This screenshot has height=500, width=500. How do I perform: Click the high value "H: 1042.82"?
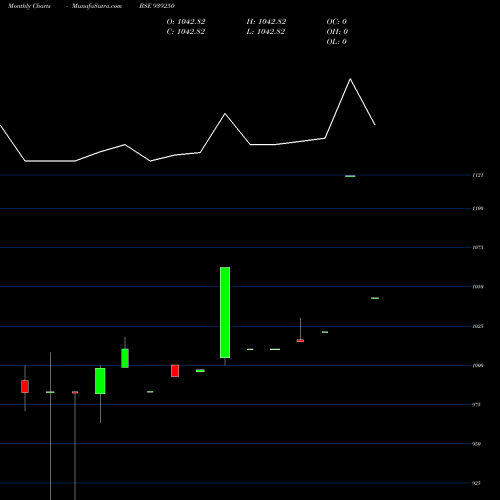coord(266,22)
